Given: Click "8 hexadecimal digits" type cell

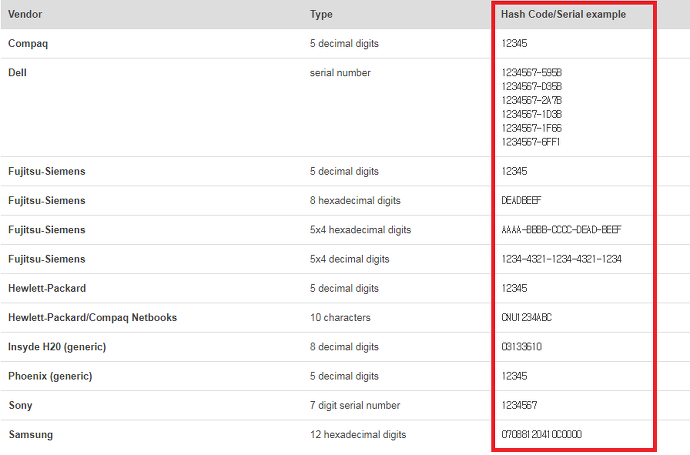Looking at the screenshot, I should click(355, 201).
